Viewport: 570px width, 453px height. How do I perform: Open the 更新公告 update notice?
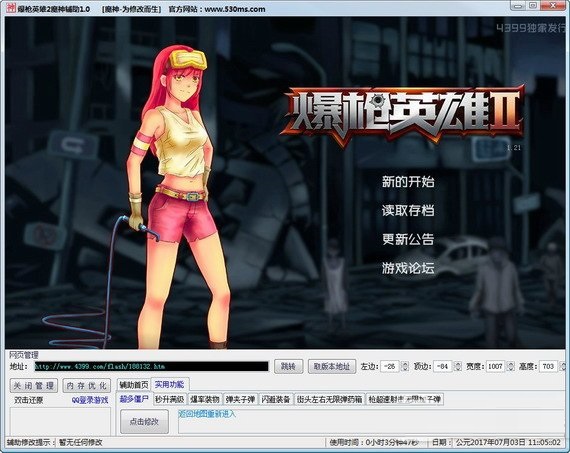408,239
